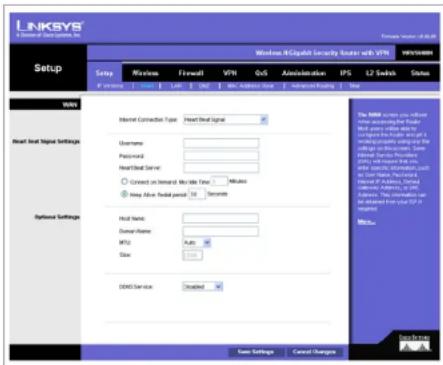
Task: Open the Internet Connection Type dropdown
Action: (x=226, y=120)
